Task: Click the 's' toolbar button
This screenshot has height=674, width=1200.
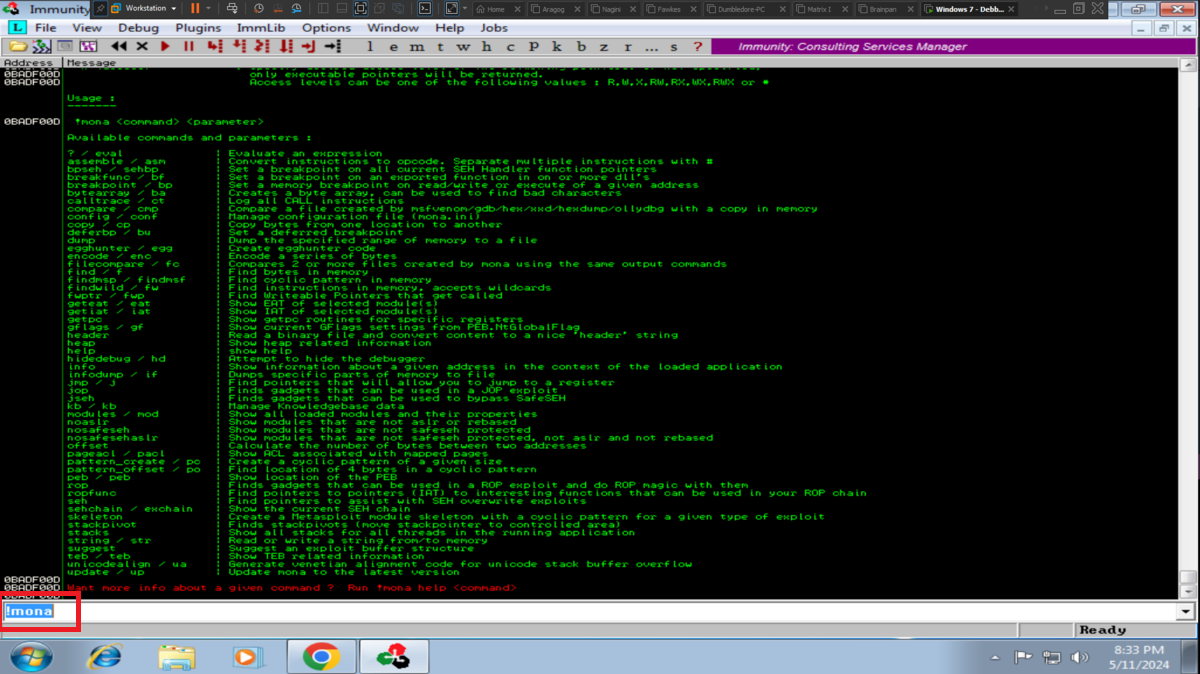Action: click(x=675, y=46)
